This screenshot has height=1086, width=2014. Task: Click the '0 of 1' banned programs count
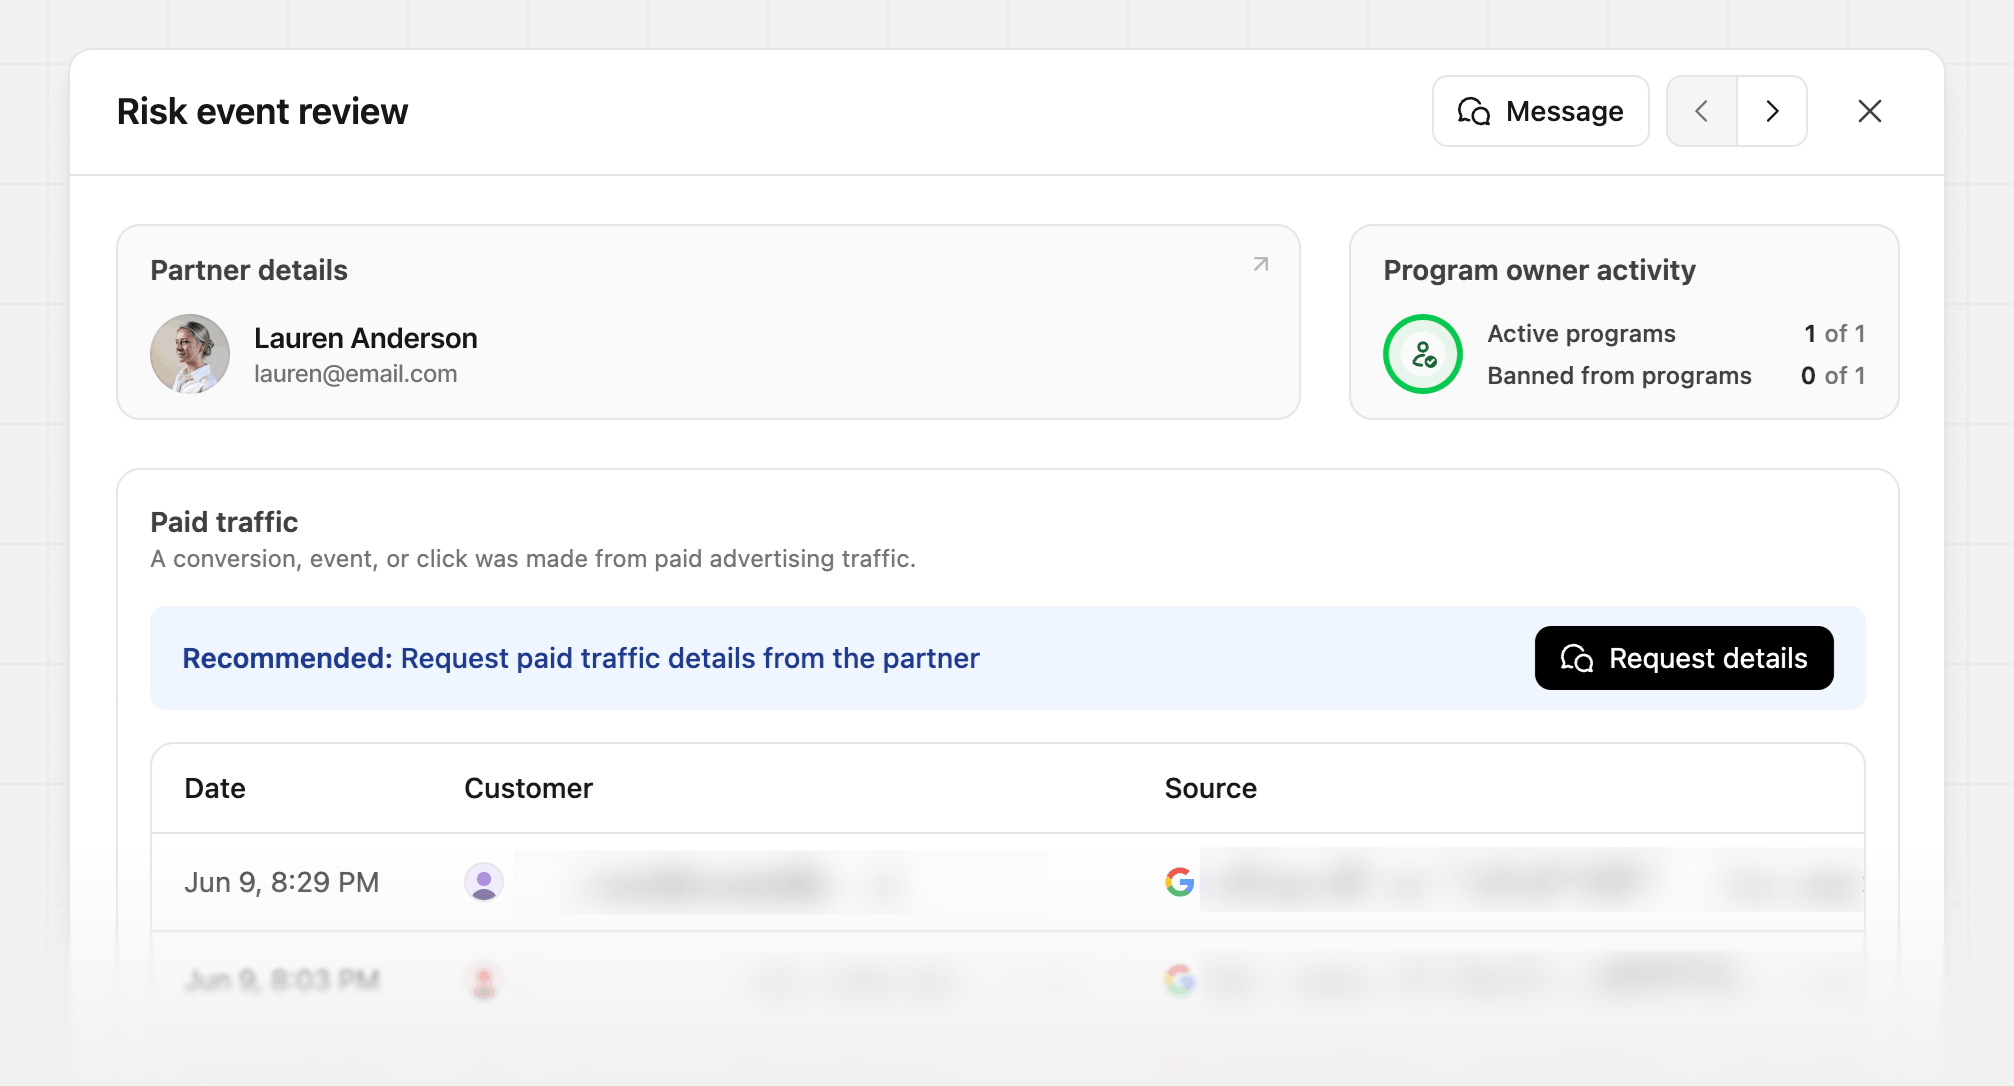point(1833,375)
